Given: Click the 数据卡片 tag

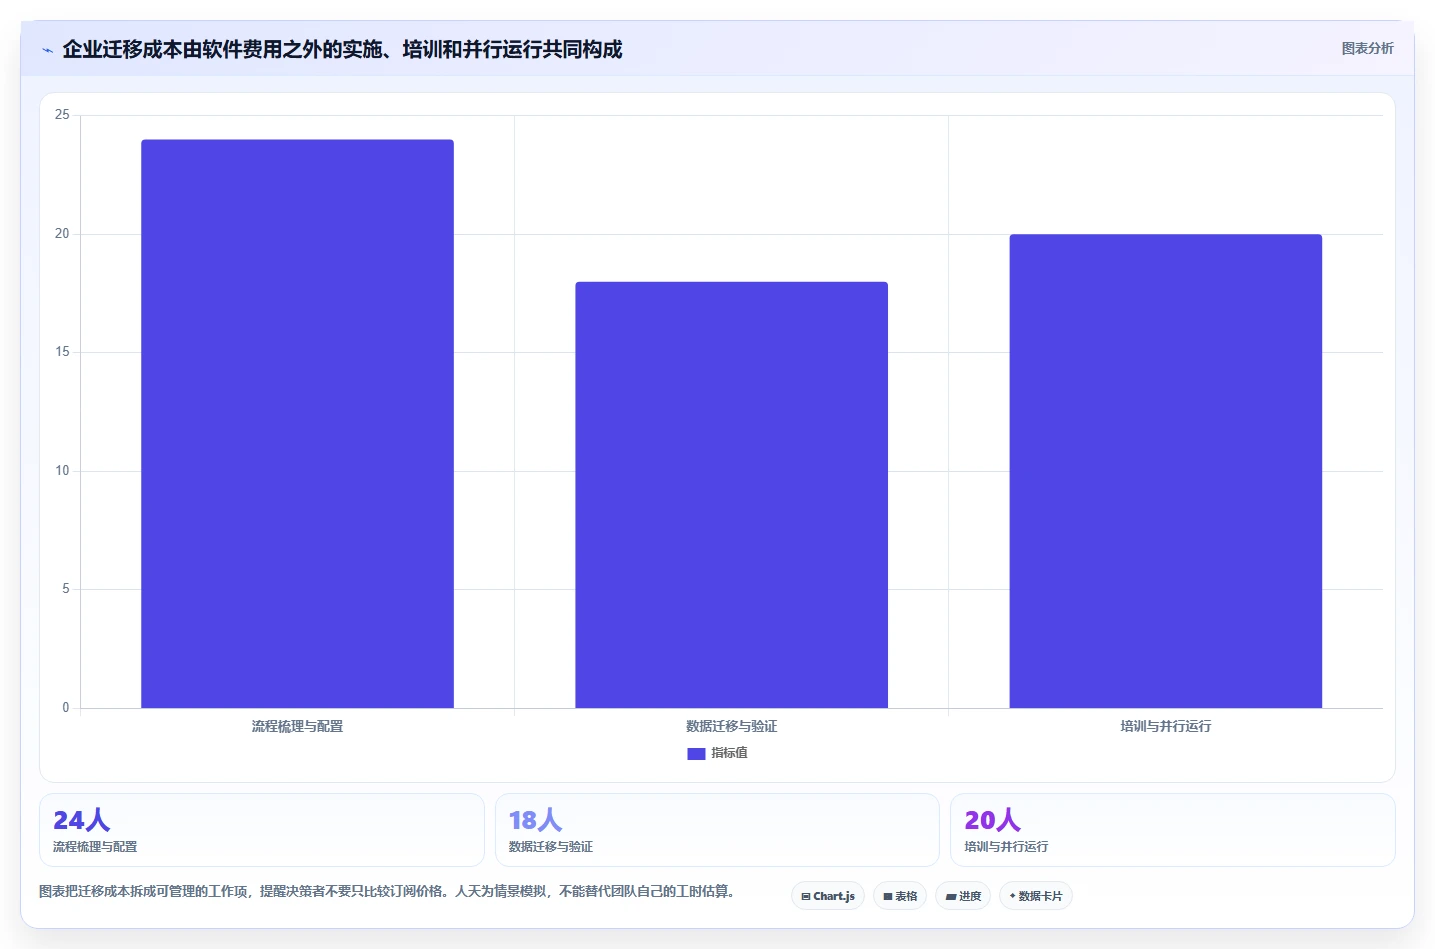Looking at the screenshot, I should click(1036, 896).
